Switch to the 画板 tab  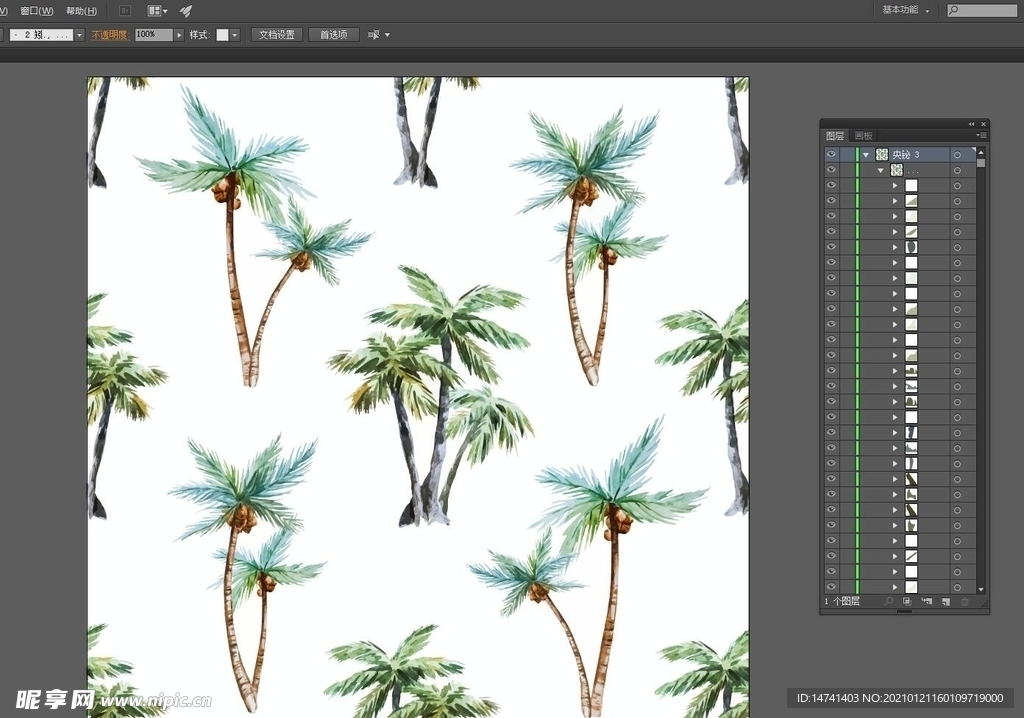tap(863, 135)
